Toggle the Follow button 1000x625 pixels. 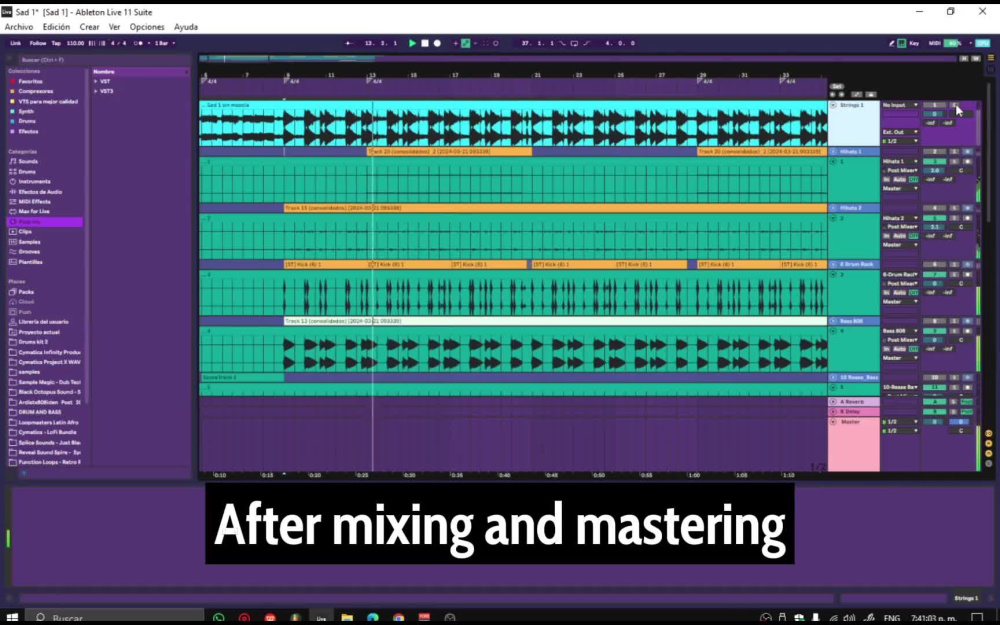point(38,43)
